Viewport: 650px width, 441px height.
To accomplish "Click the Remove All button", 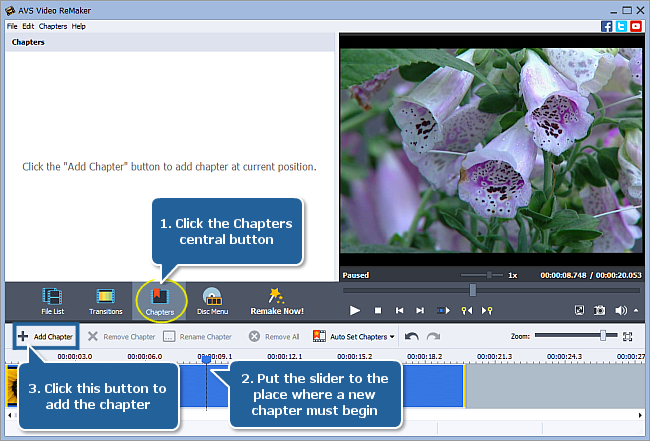I will (274, 337).
